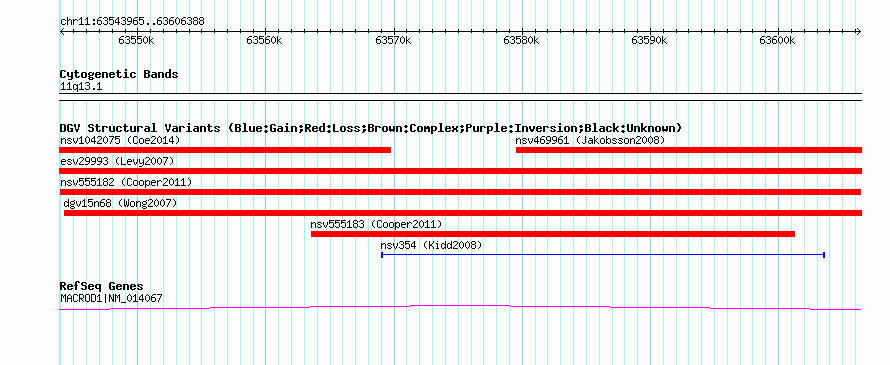Image resolution: width=890 pixels, height=365 pixels.
Task: Click the 63560k ruler tick label
Action: (265, 41)
